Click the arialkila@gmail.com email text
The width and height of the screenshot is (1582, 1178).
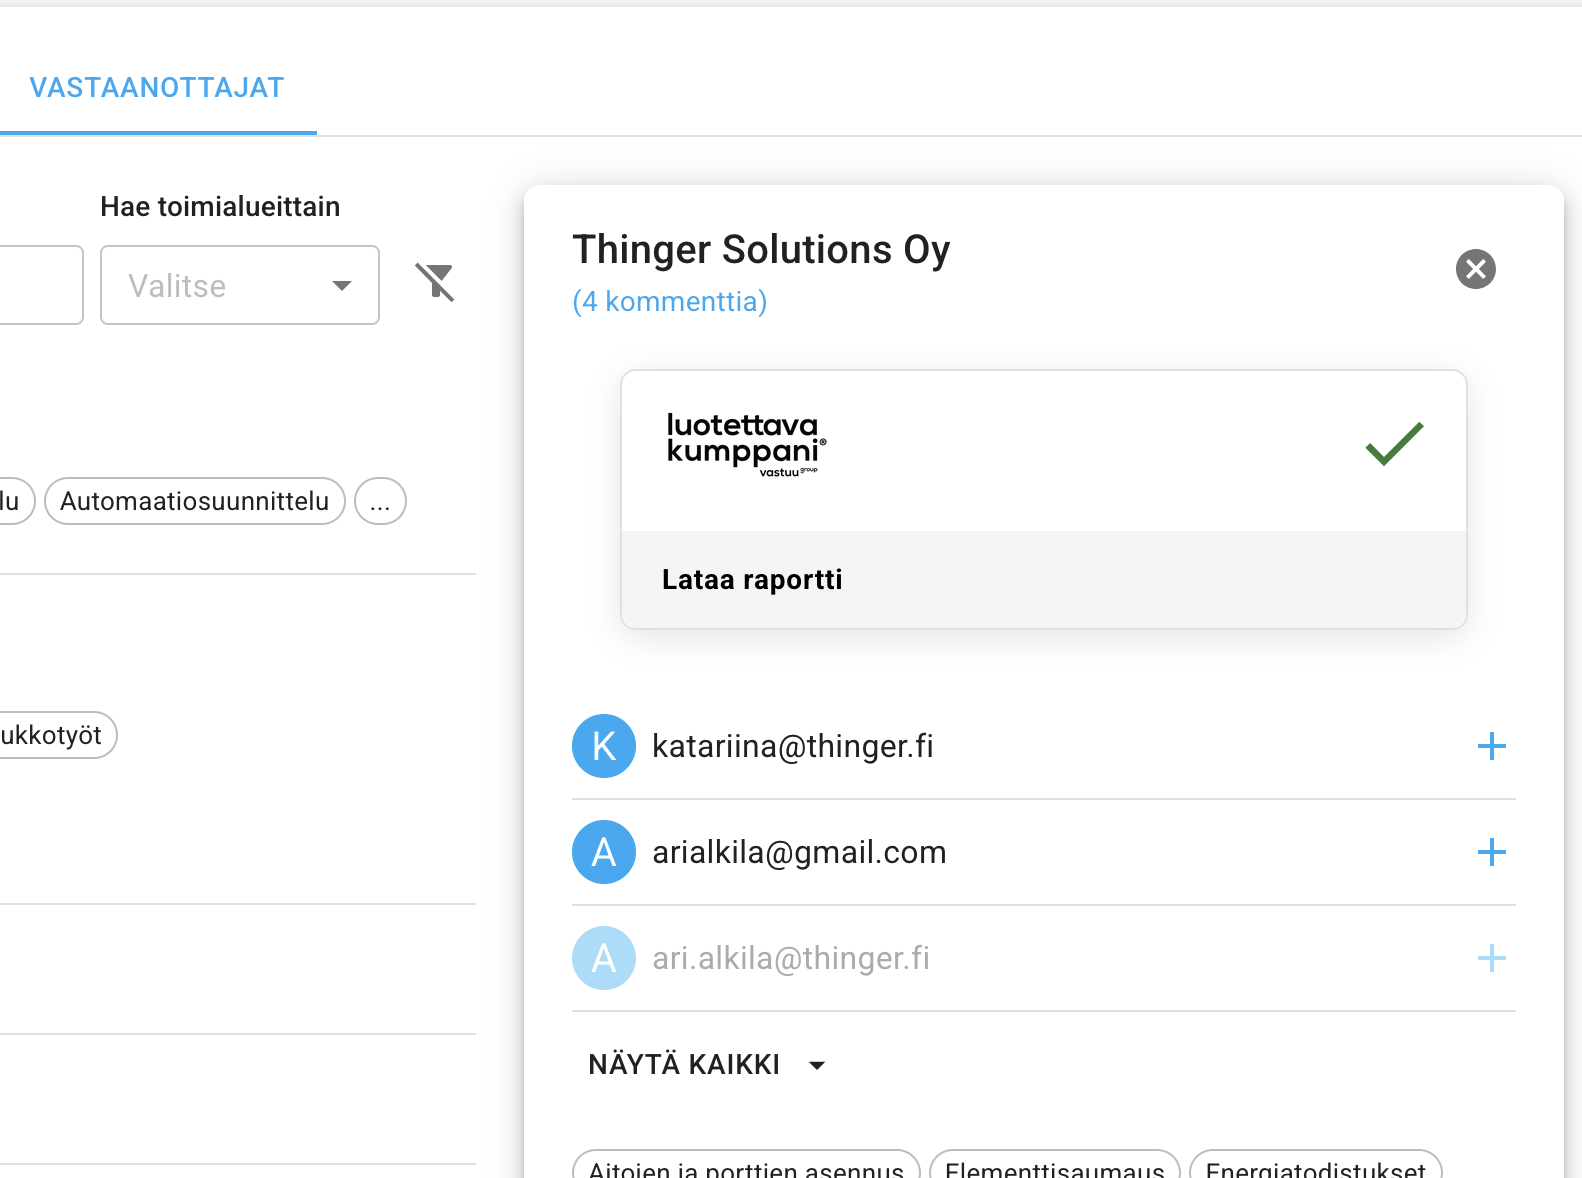tap(799, 852)
